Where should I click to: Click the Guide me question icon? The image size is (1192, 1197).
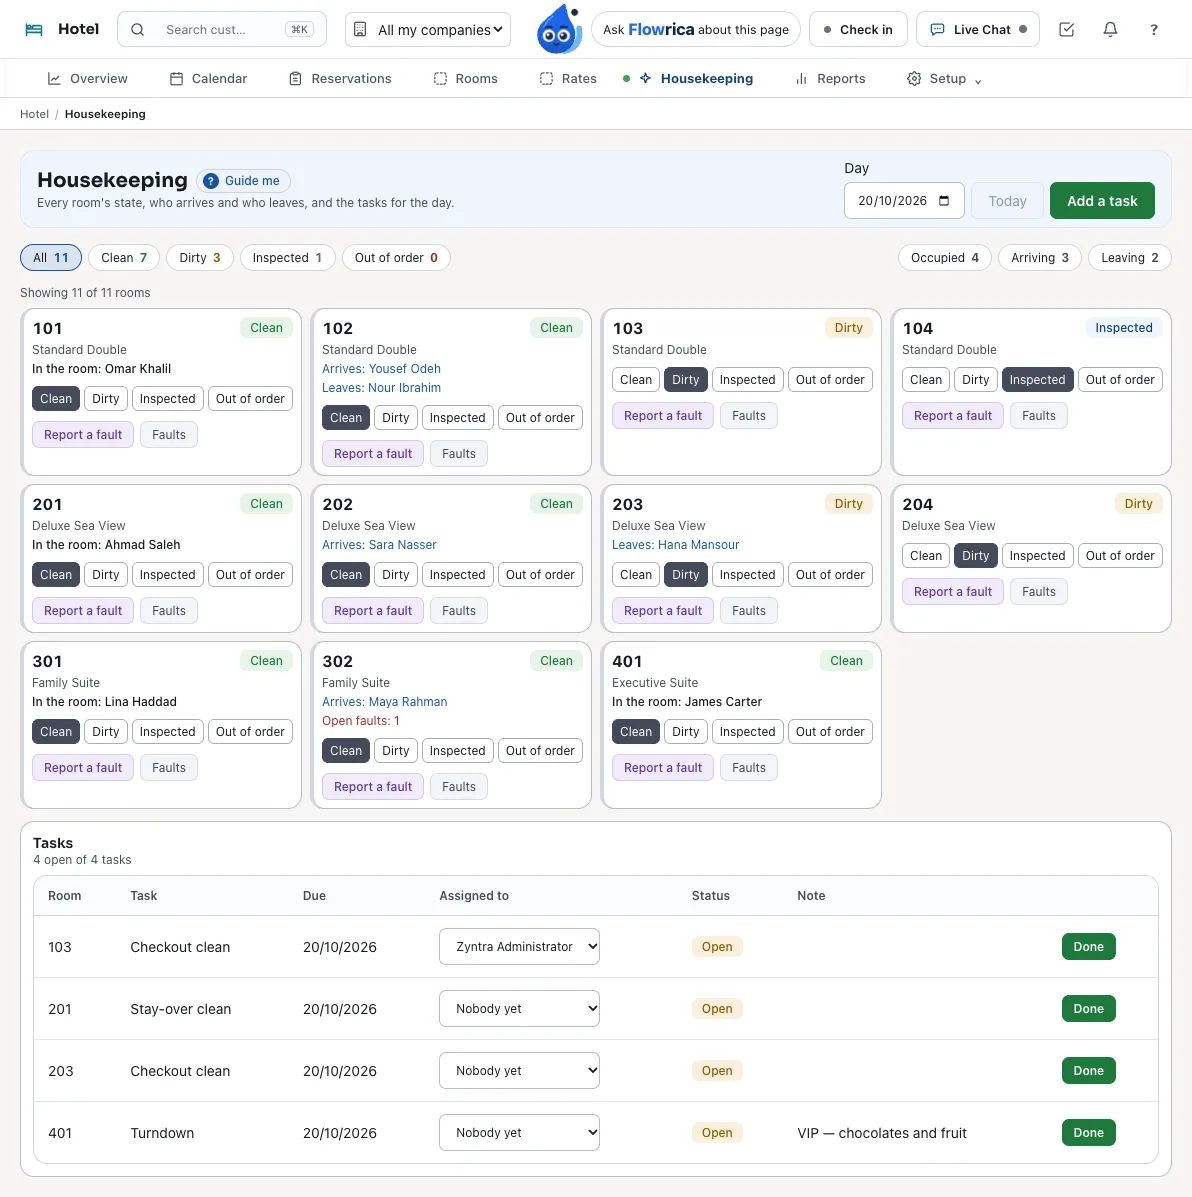tap(211, 181)
